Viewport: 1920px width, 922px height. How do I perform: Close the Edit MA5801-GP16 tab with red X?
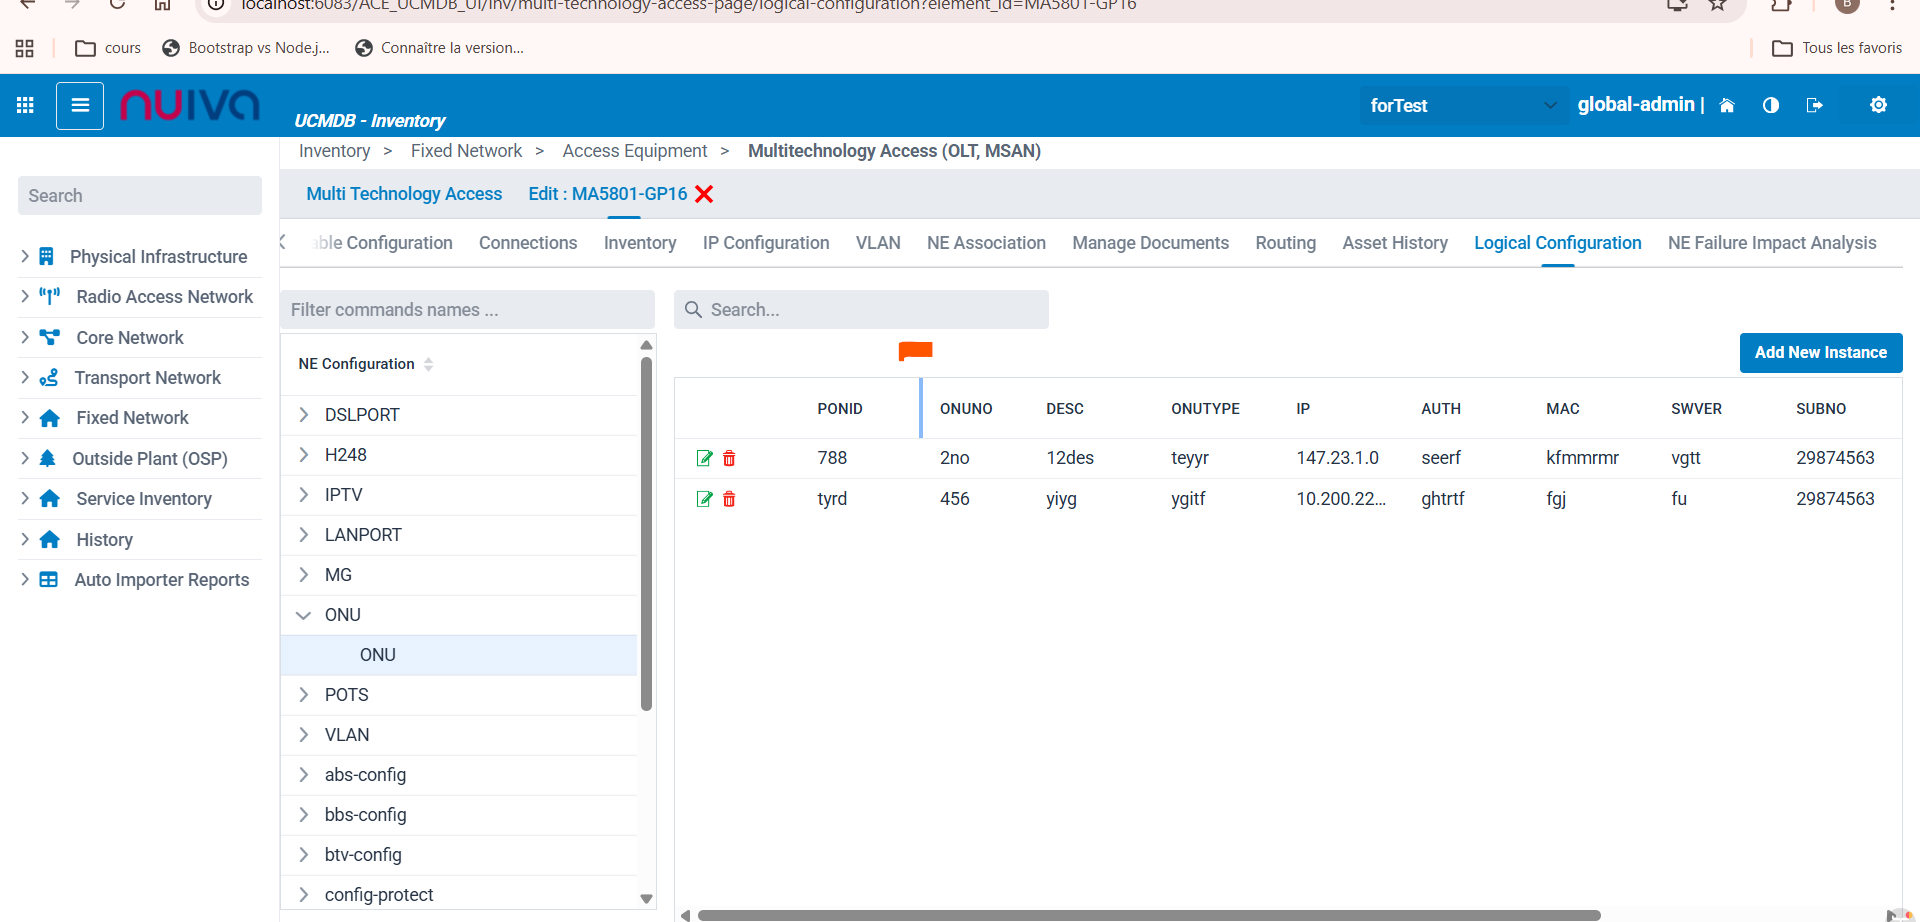click(x=704, y=194)
